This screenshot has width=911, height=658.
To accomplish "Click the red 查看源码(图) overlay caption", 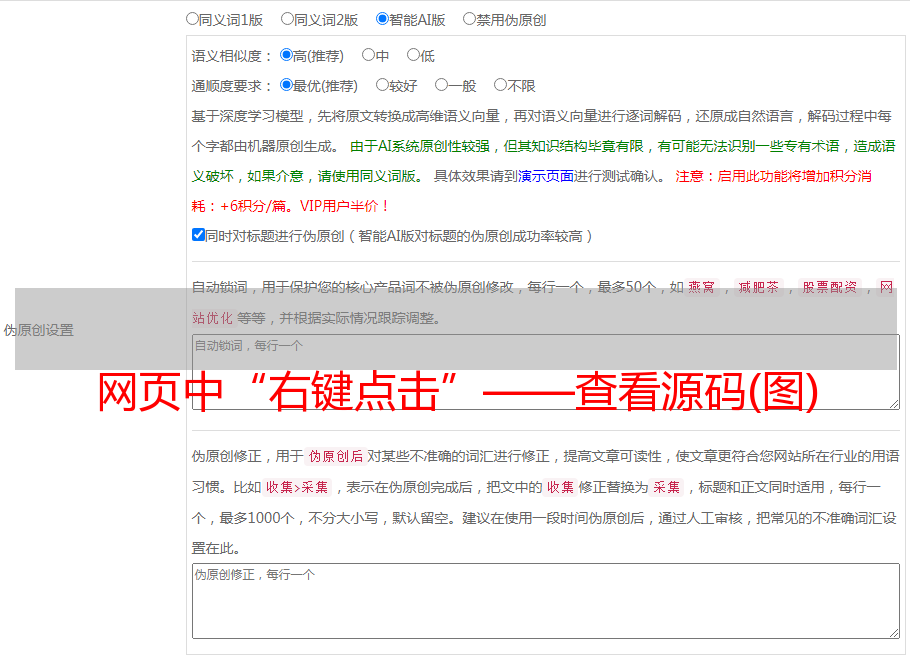I will [458, 393].
